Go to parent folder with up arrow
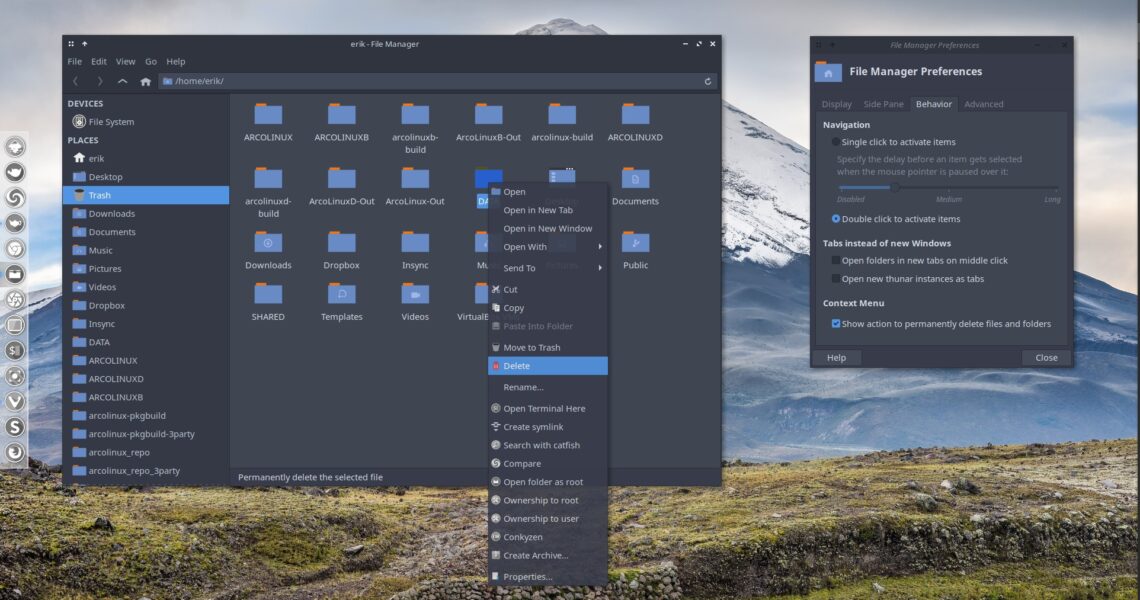 pos(122,81)
